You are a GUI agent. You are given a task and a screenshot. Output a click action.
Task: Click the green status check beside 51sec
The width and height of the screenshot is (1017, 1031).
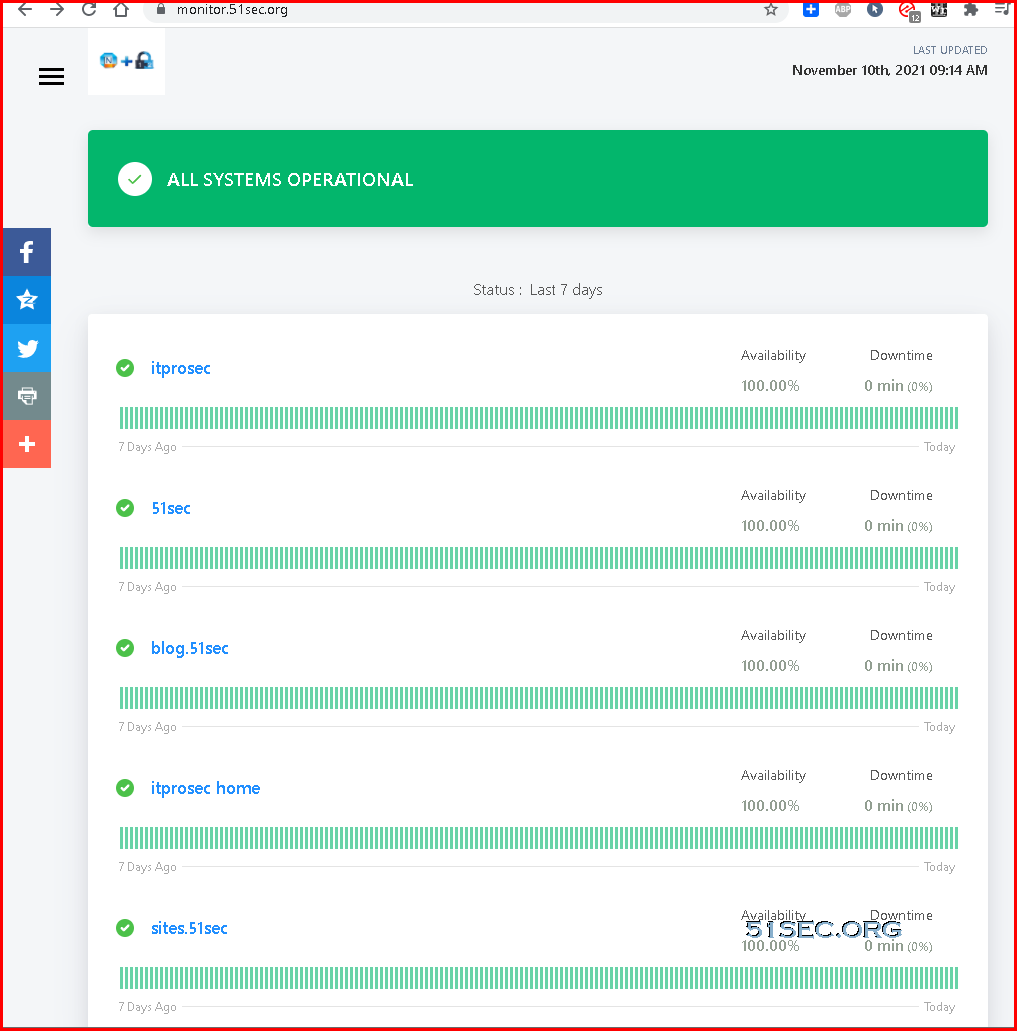[x=125, y=508]
